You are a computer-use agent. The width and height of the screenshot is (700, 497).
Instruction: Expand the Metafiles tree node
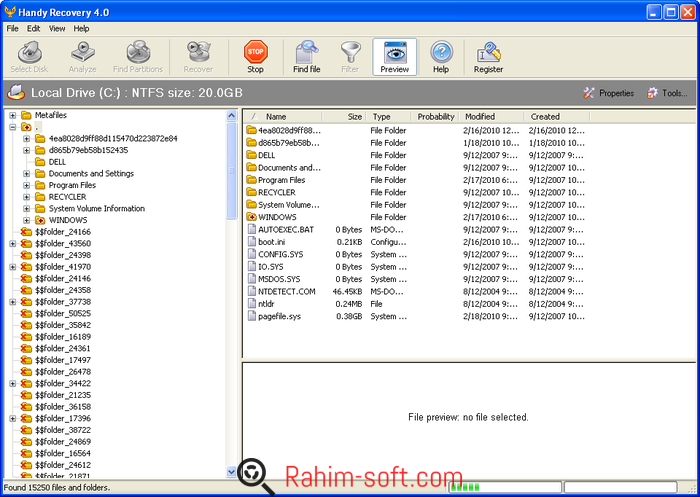click(x=12, y=115)
